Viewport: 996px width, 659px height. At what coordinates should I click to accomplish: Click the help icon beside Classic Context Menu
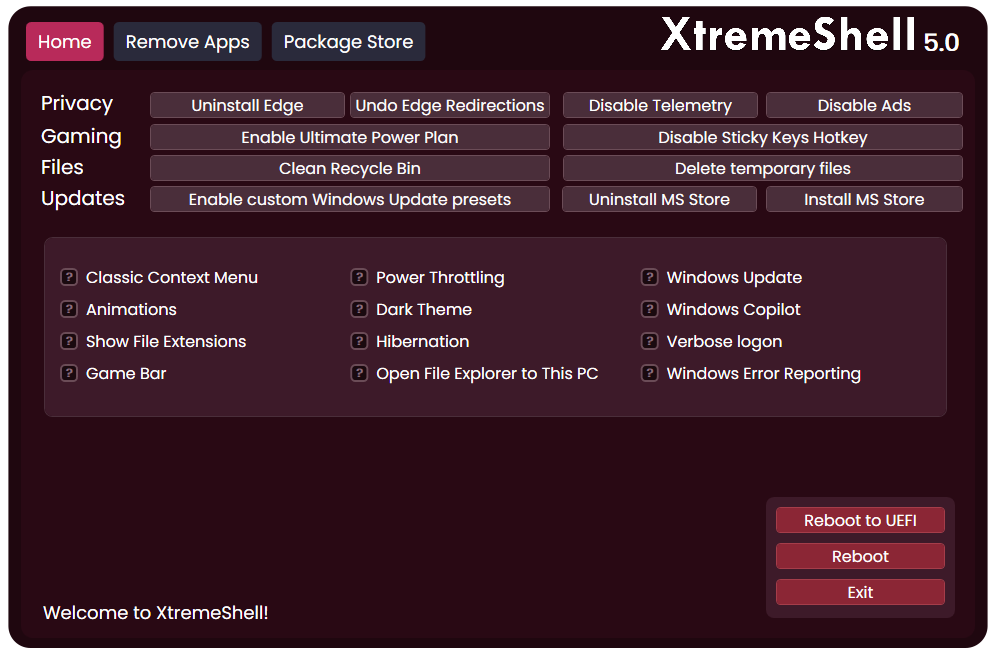(x=69, y=277)
